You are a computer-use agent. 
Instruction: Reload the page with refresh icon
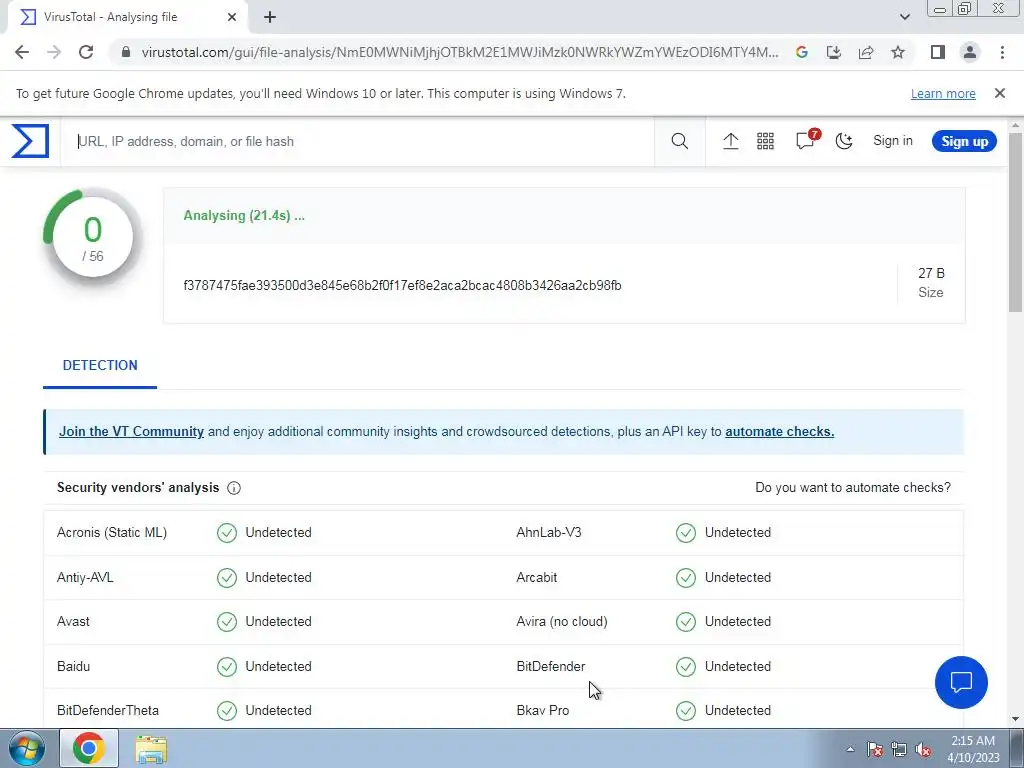(x=86, y=52)
